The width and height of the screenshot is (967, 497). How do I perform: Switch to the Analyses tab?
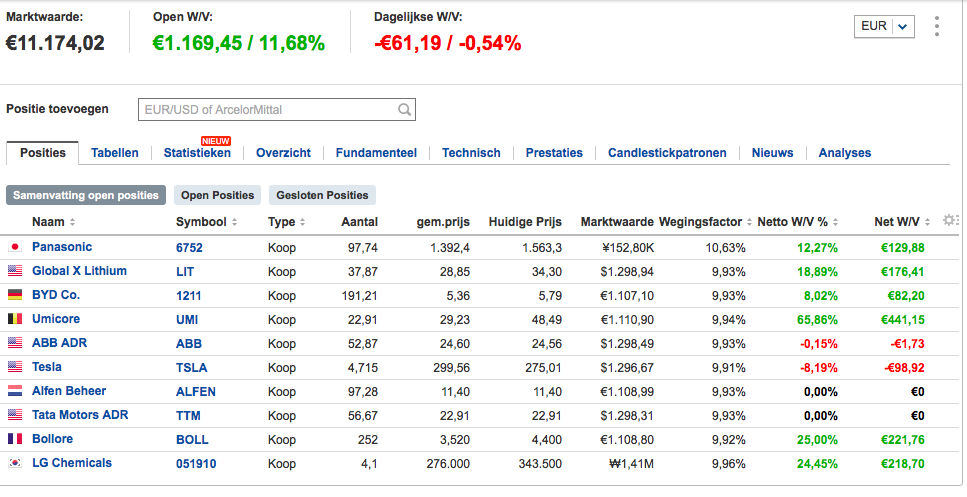(844, 153)
